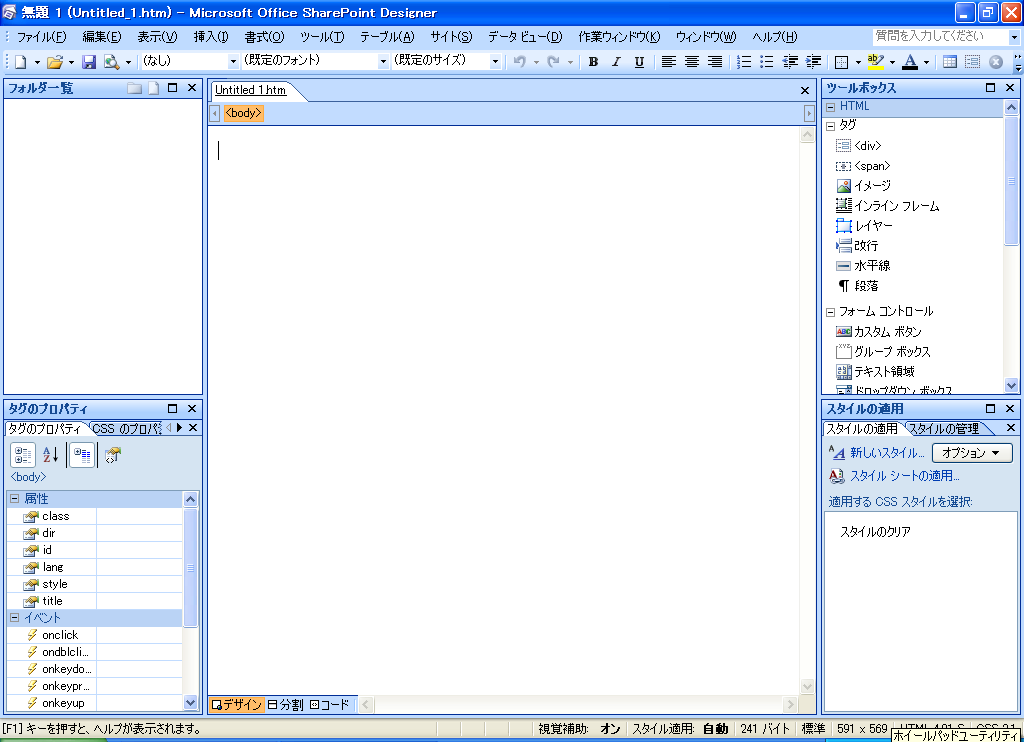Click the Open file folder icon
This screenshot has height=742, width=1024.
54,62
